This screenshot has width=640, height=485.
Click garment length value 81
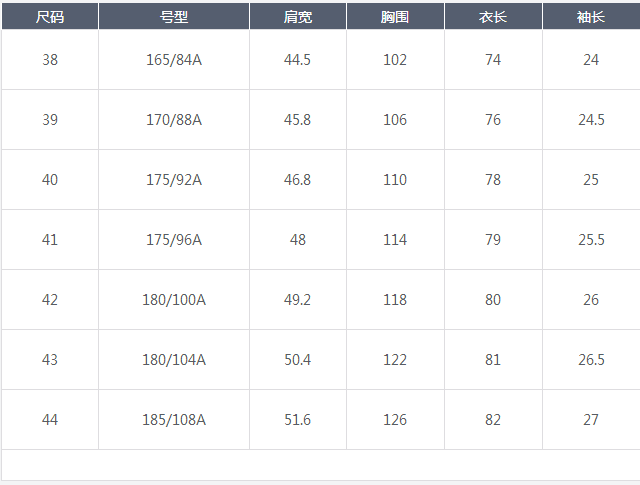pos(493,360)
